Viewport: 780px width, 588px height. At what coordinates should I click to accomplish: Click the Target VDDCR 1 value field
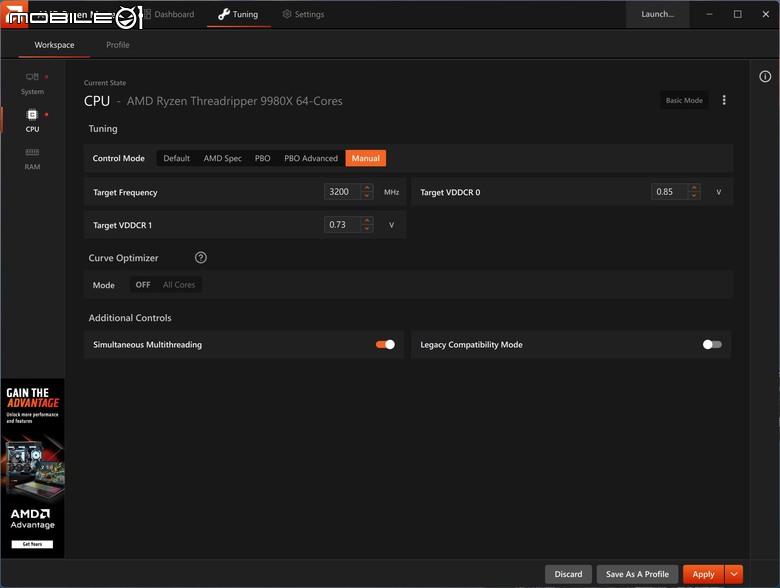[343, 224]
